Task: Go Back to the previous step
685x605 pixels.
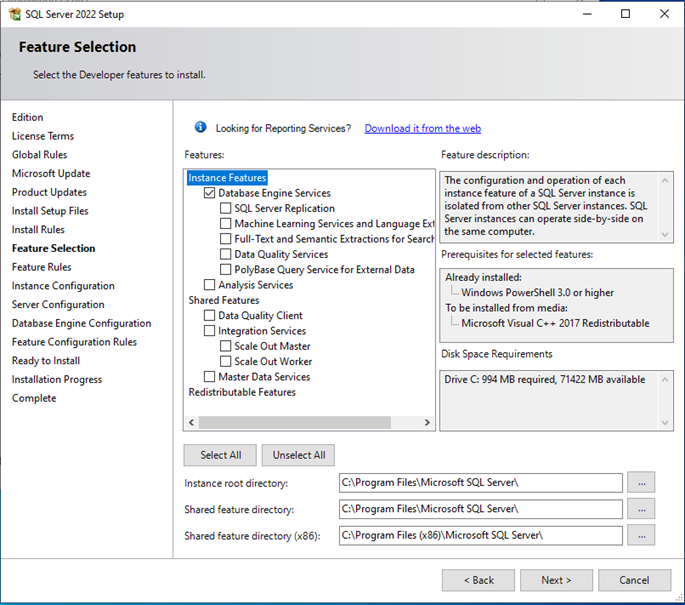Action: pos(478,580)
